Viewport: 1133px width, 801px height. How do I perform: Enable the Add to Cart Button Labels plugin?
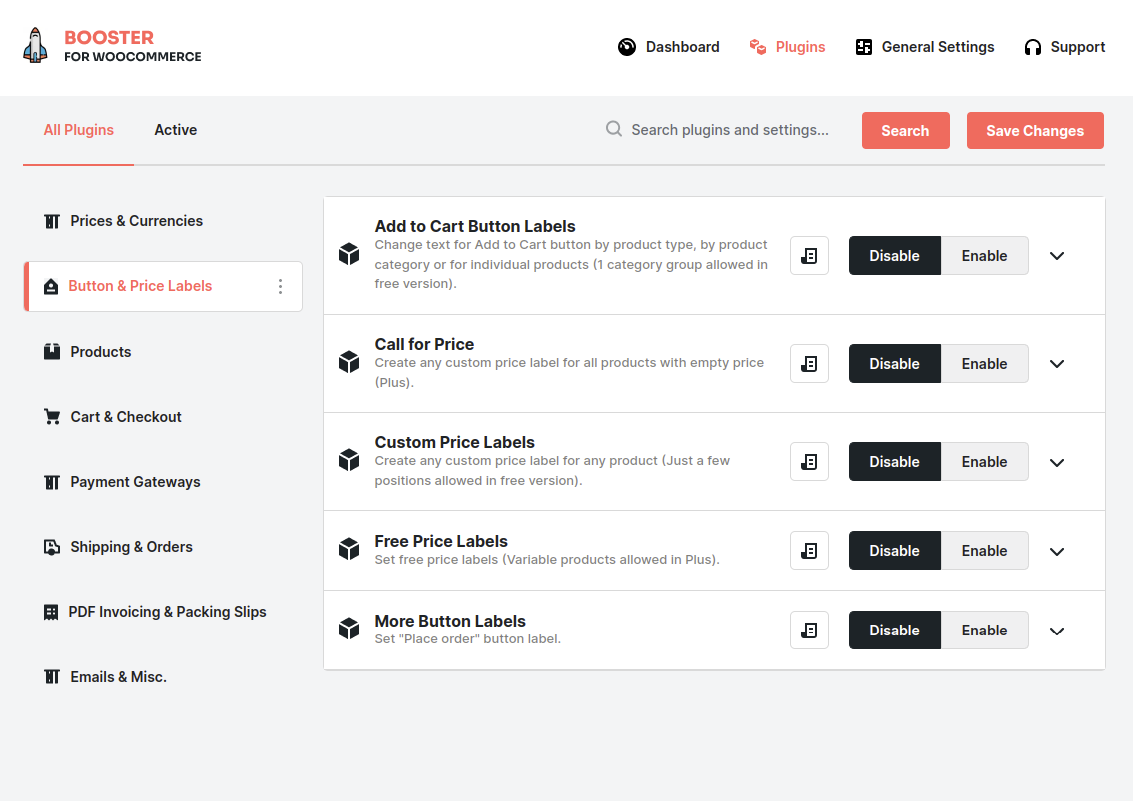984,256
